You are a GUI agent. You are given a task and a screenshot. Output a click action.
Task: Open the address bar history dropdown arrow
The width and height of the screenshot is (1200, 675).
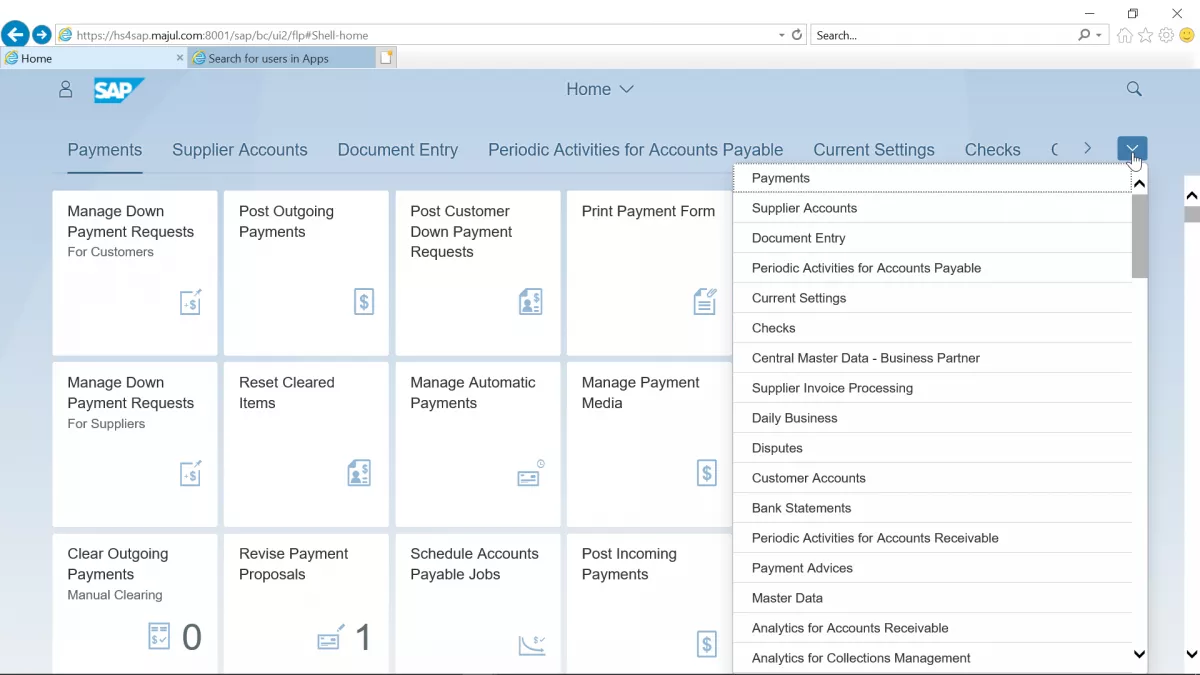click(782, 35)
